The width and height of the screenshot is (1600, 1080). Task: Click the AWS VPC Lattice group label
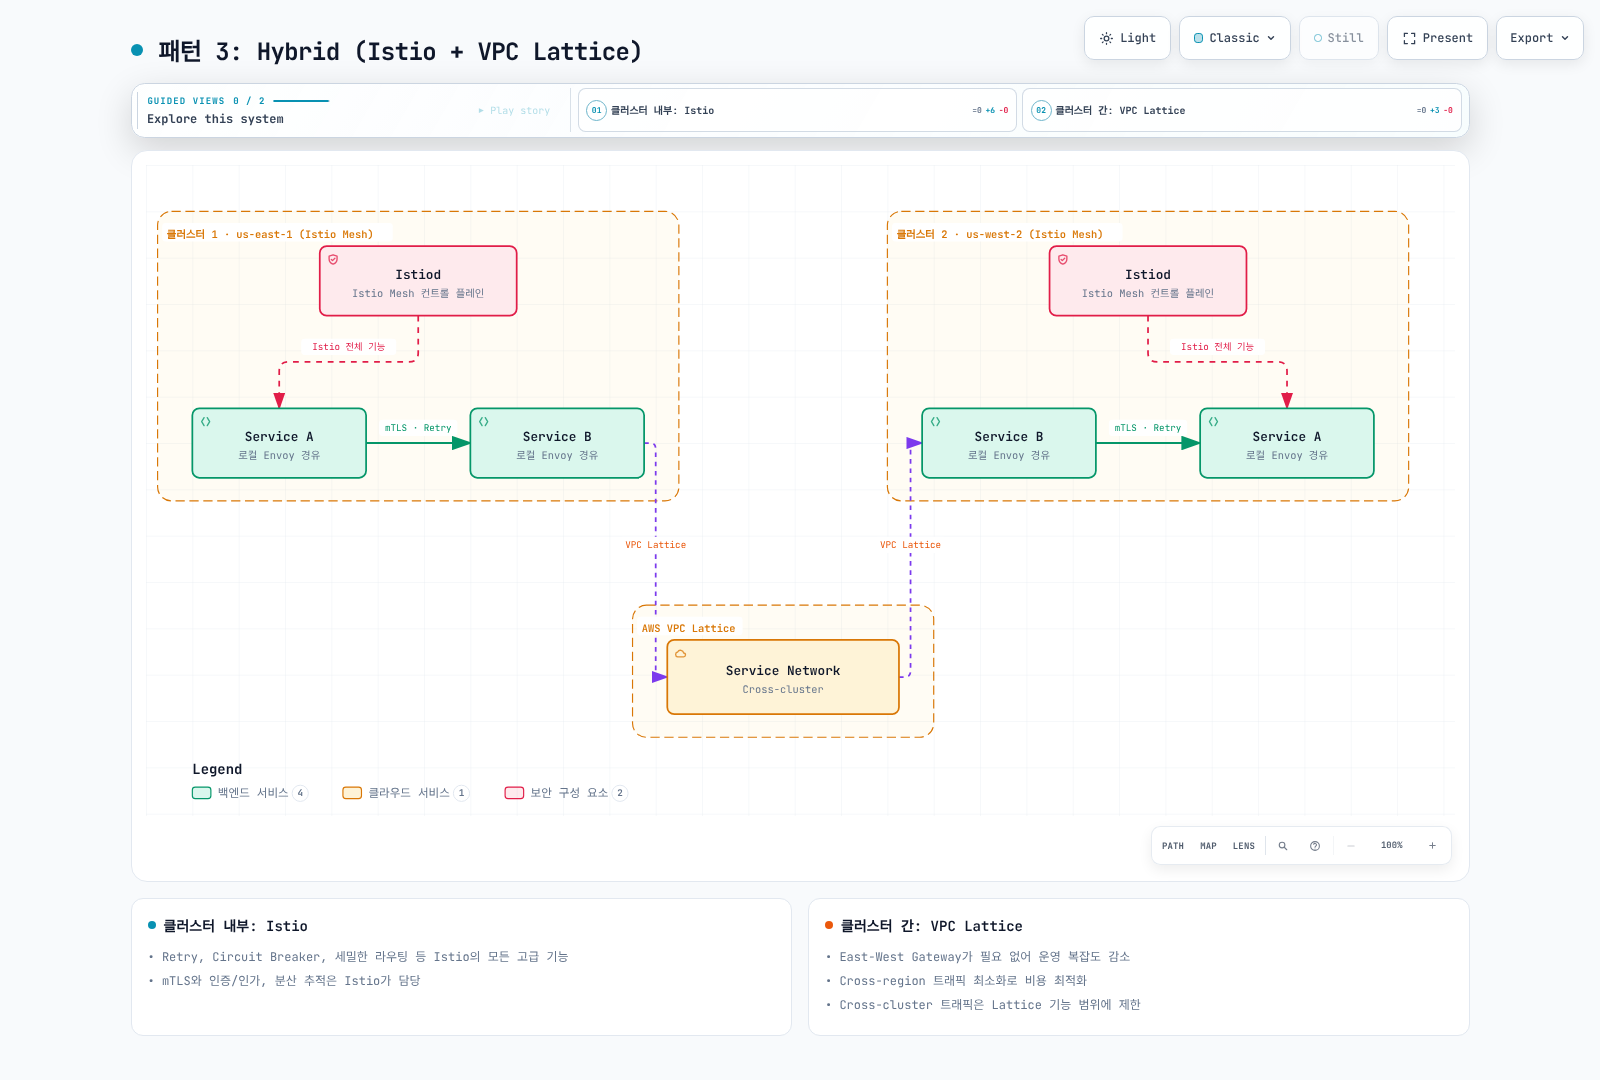689,629
